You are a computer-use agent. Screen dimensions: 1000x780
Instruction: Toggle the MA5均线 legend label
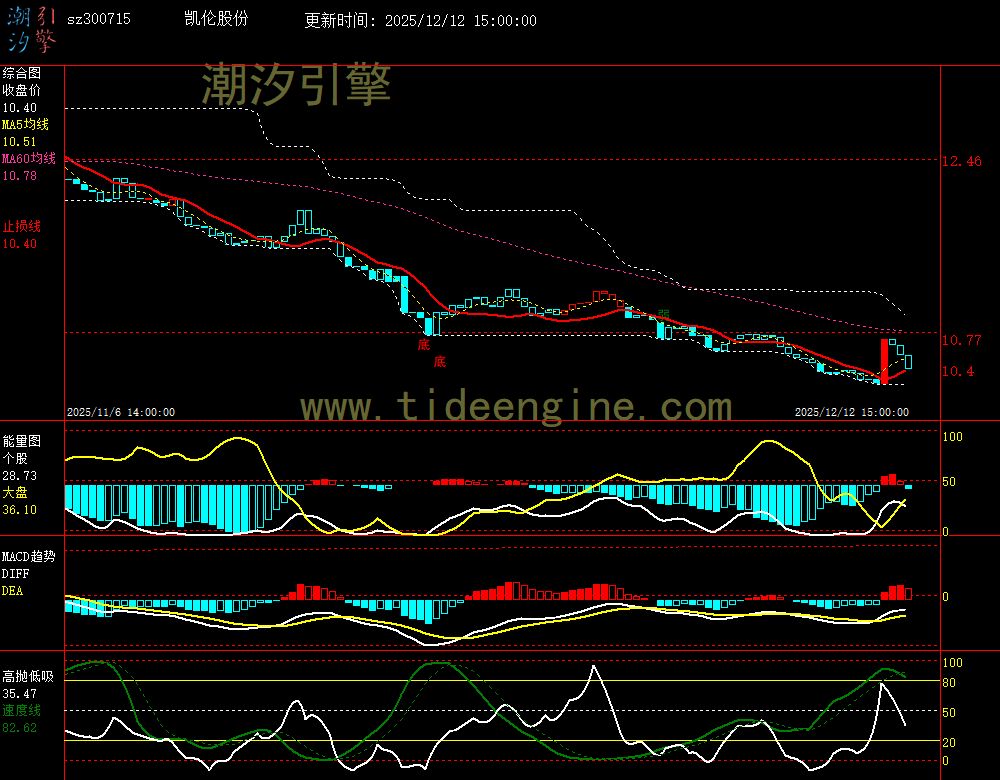click(x=25, y=124)
